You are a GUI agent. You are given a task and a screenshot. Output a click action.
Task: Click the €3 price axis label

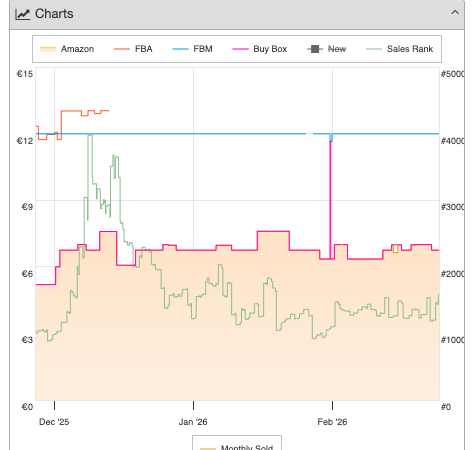[x=27, y=340]
